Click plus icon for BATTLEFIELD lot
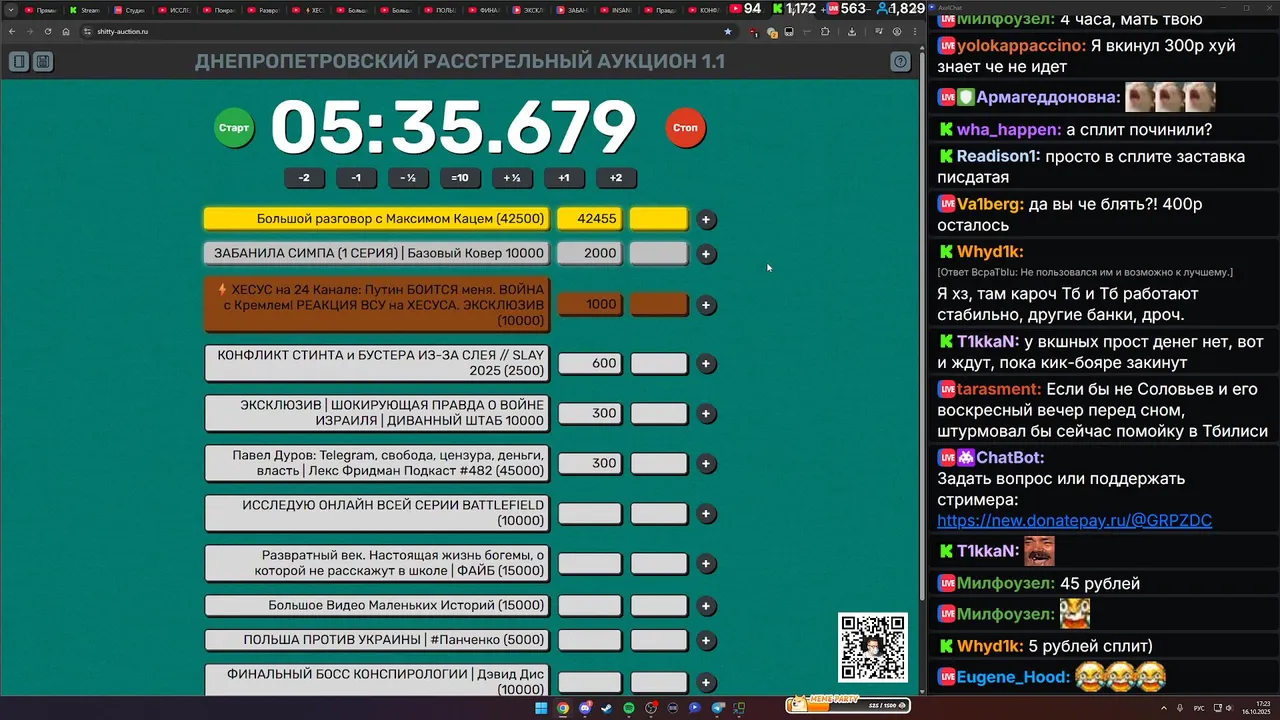This screenshot has height=720, width=1280. point(706,514)
